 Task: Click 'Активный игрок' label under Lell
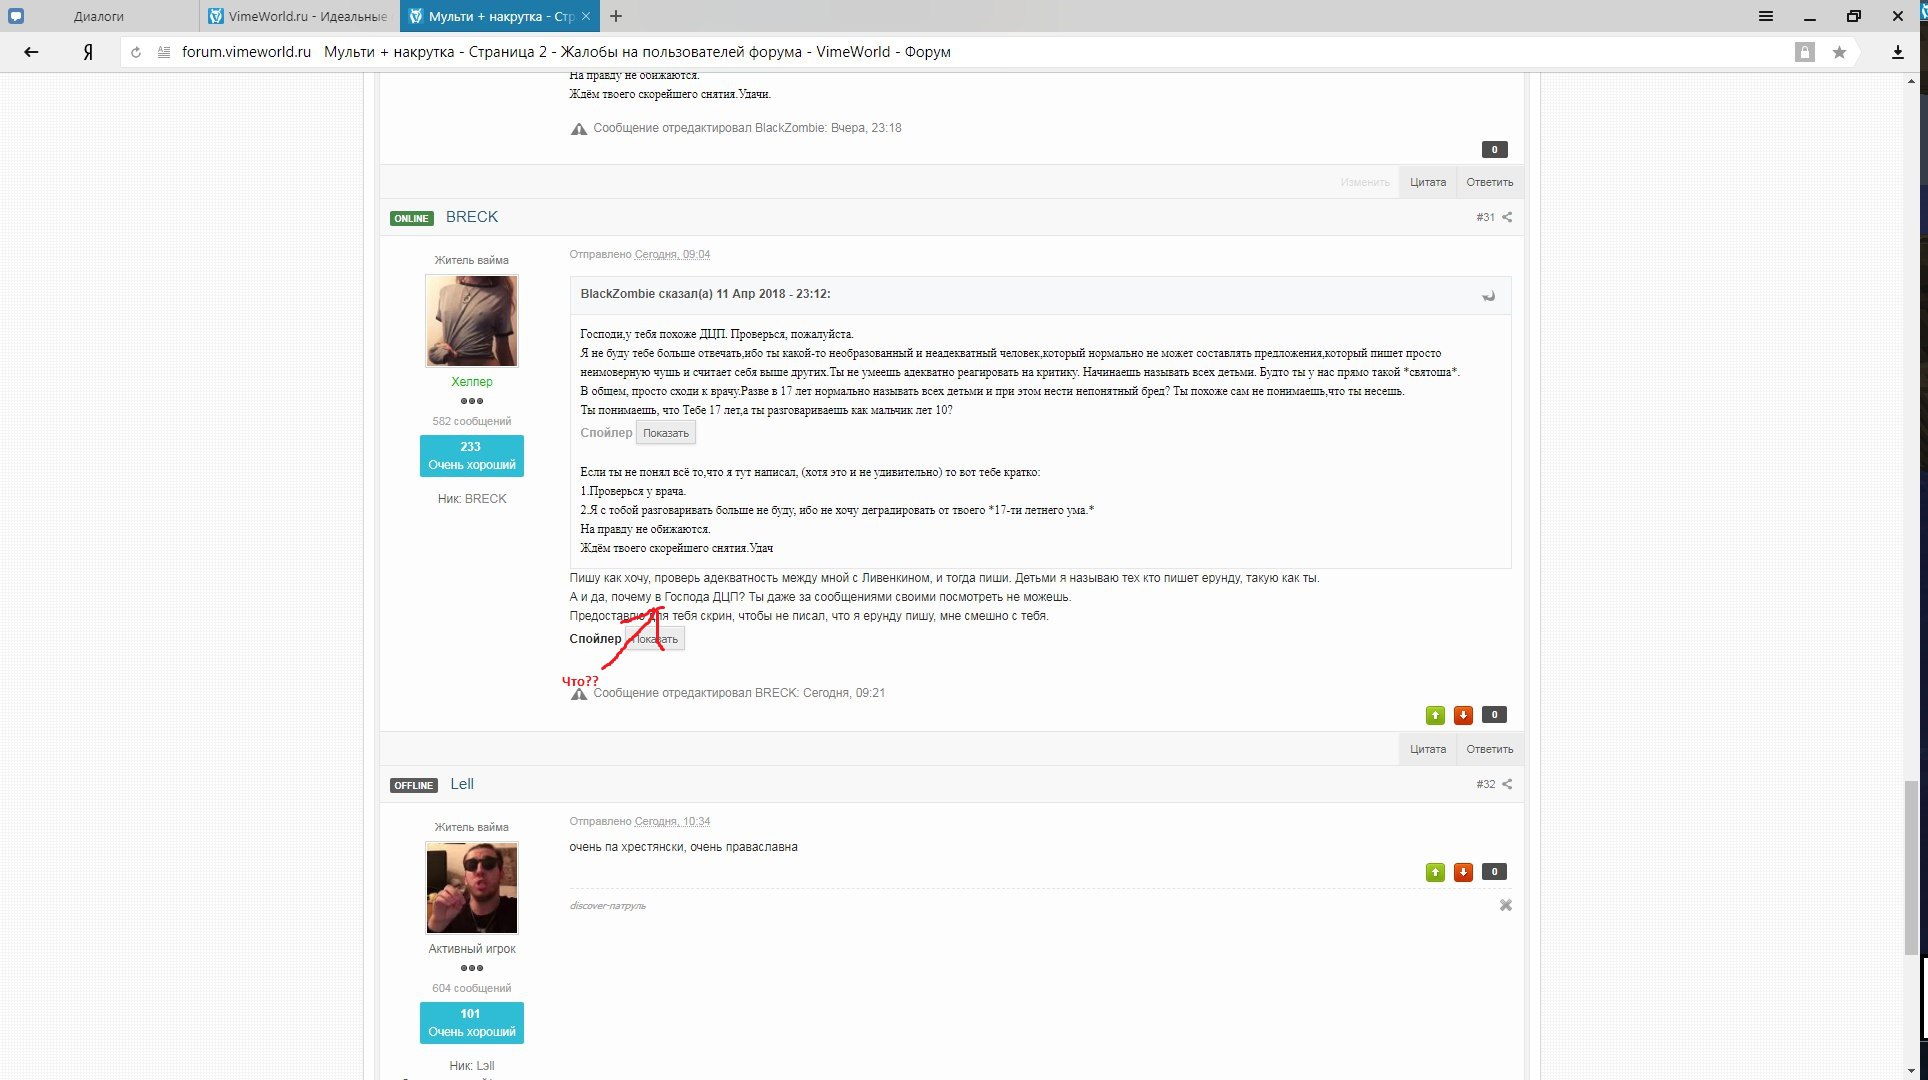pyautogui.click(x=471, y=948)
